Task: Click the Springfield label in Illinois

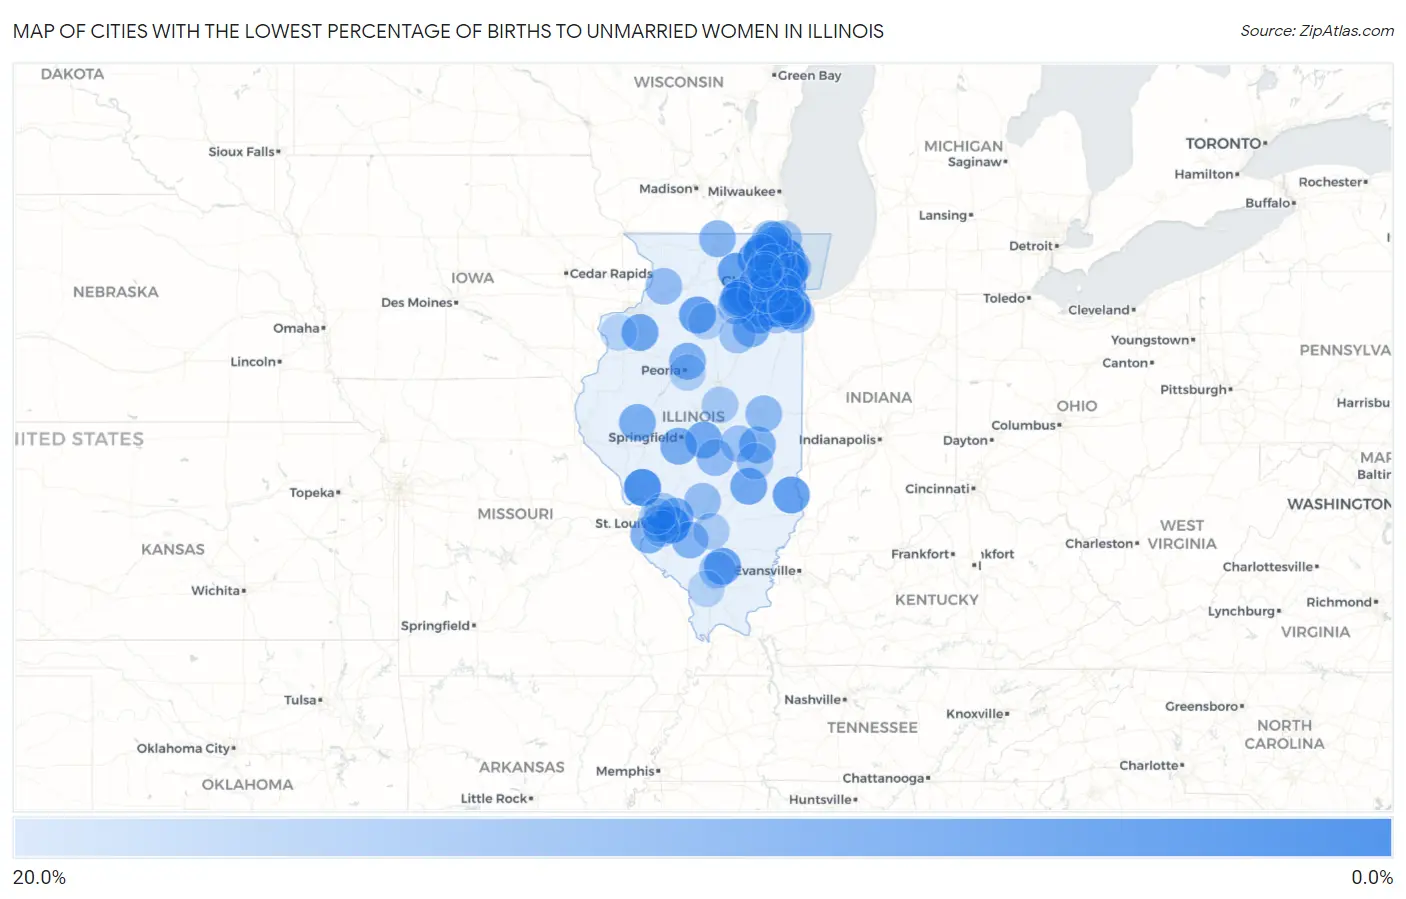Action: pyautogui.click(x=645, y=437)
